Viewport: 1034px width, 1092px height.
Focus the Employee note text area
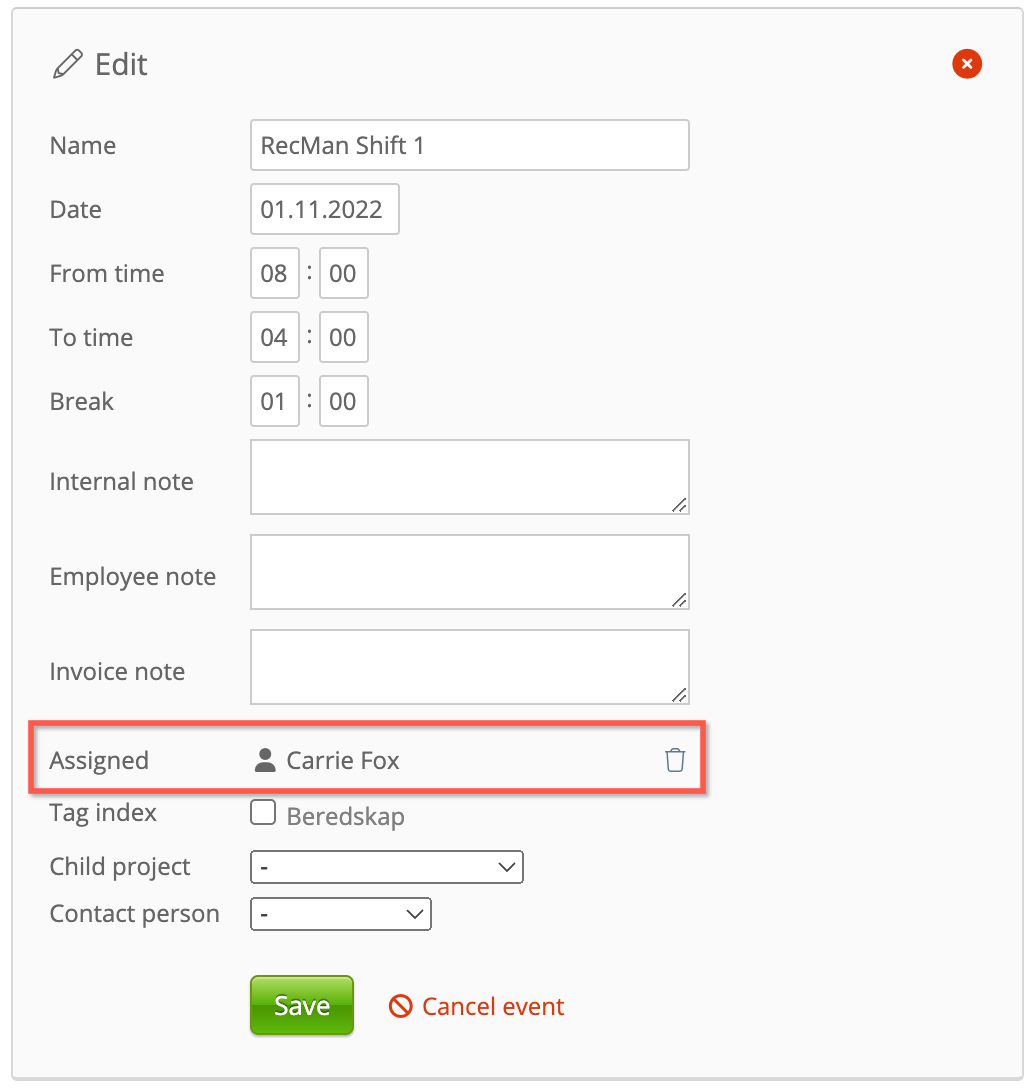tap(469, 572)
